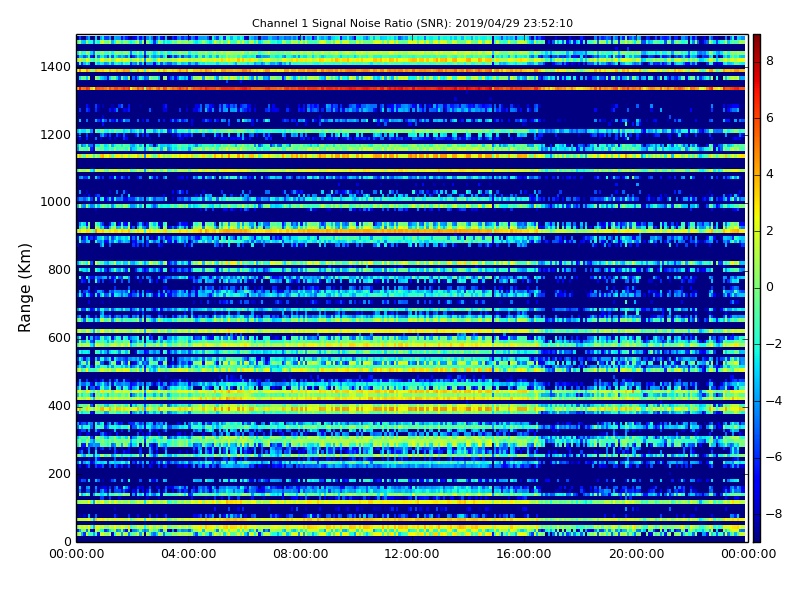Click the 1400 tick label on range axis
800x600 pixels.
point(56,67)
